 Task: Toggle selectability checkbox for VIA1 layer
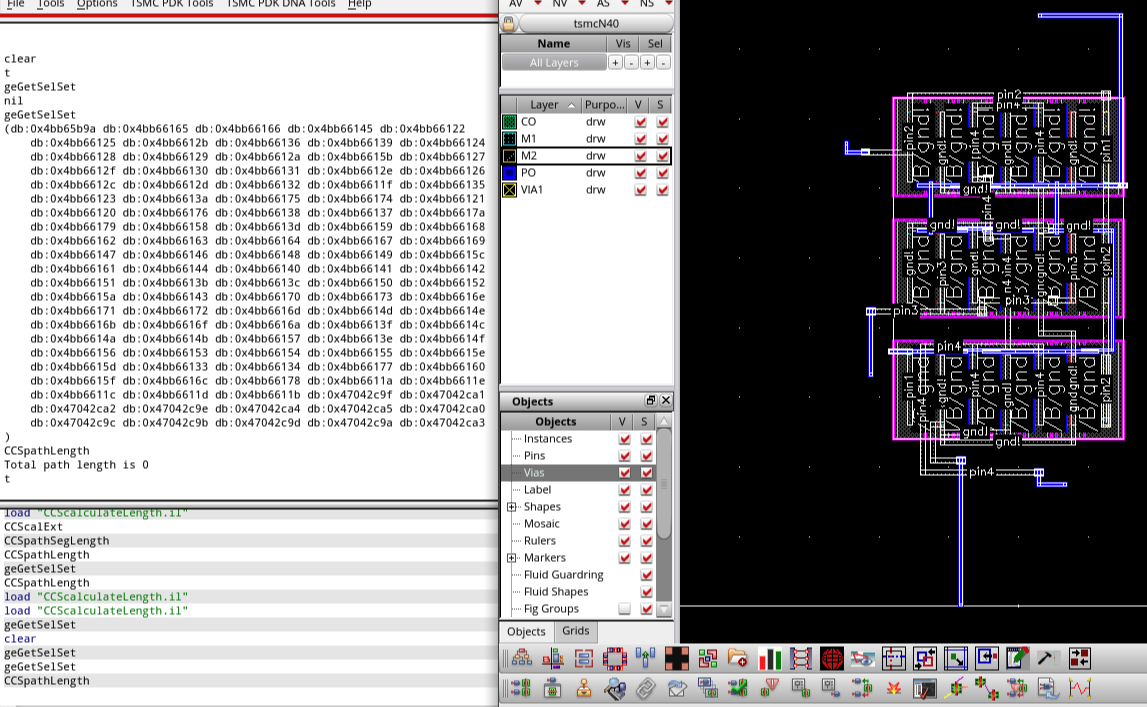coord(662,190)
